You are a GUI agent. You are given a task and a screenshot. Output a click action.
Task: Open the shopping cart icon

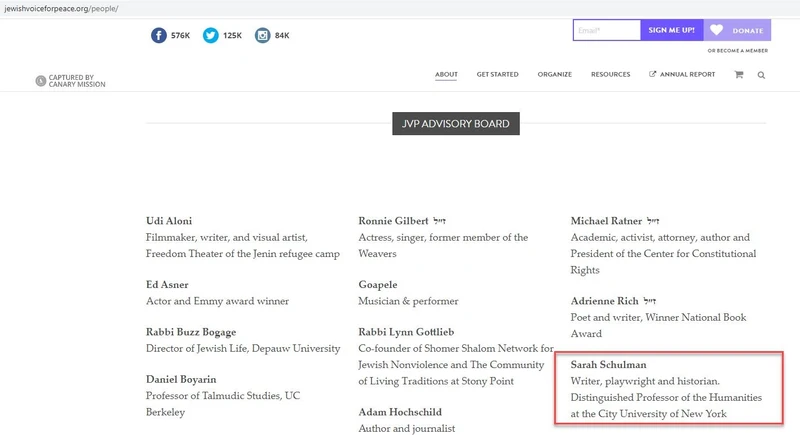[x=739, y=75]
